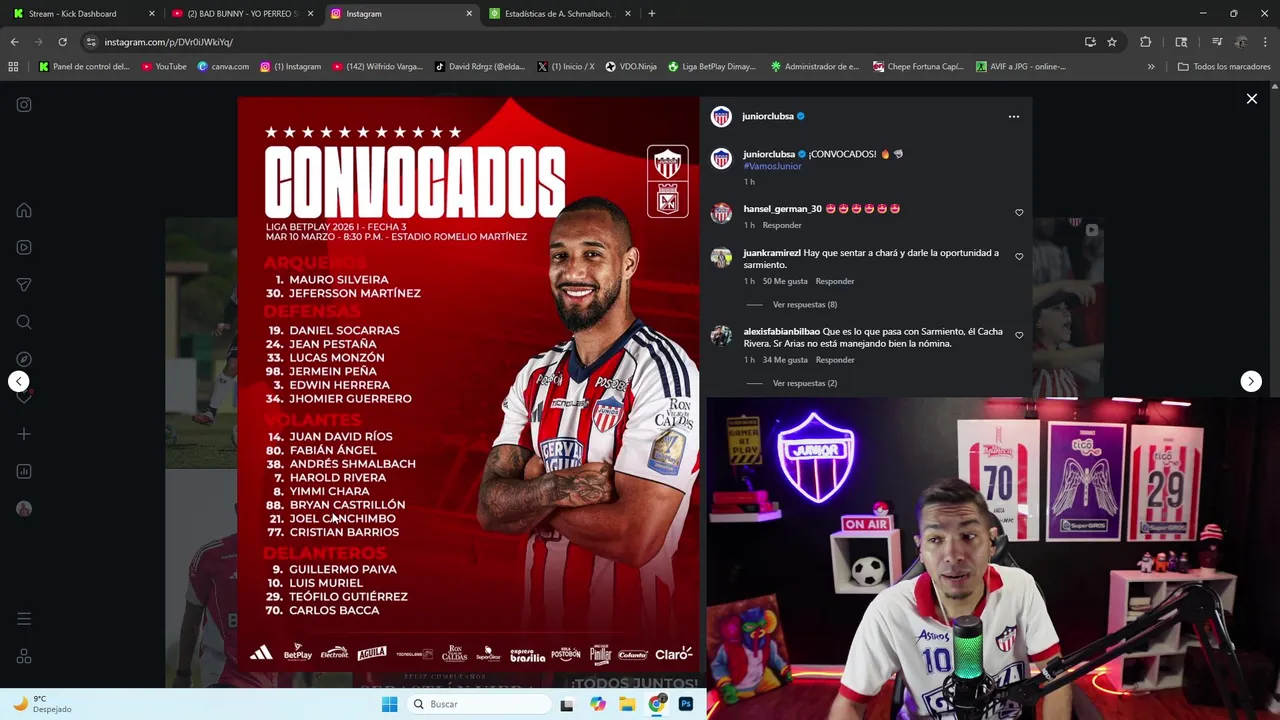The height and width of the screenshot is (720, 1280).
Task: Reply to alexisfabianbilbao's comment
Action: 835,359
